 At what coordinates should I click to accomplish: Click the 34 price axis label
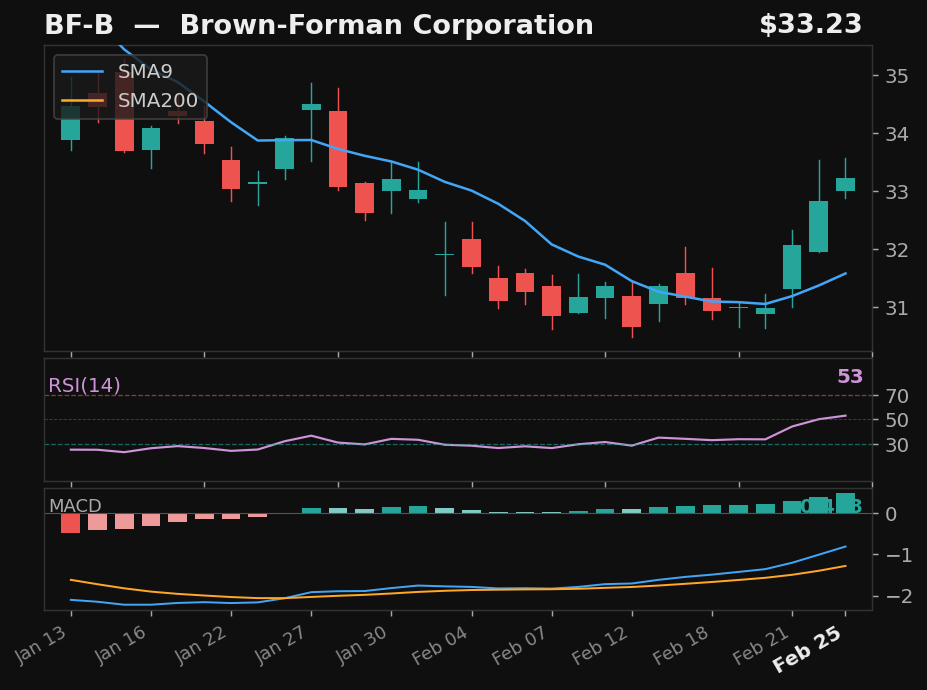tap(897, 134)
